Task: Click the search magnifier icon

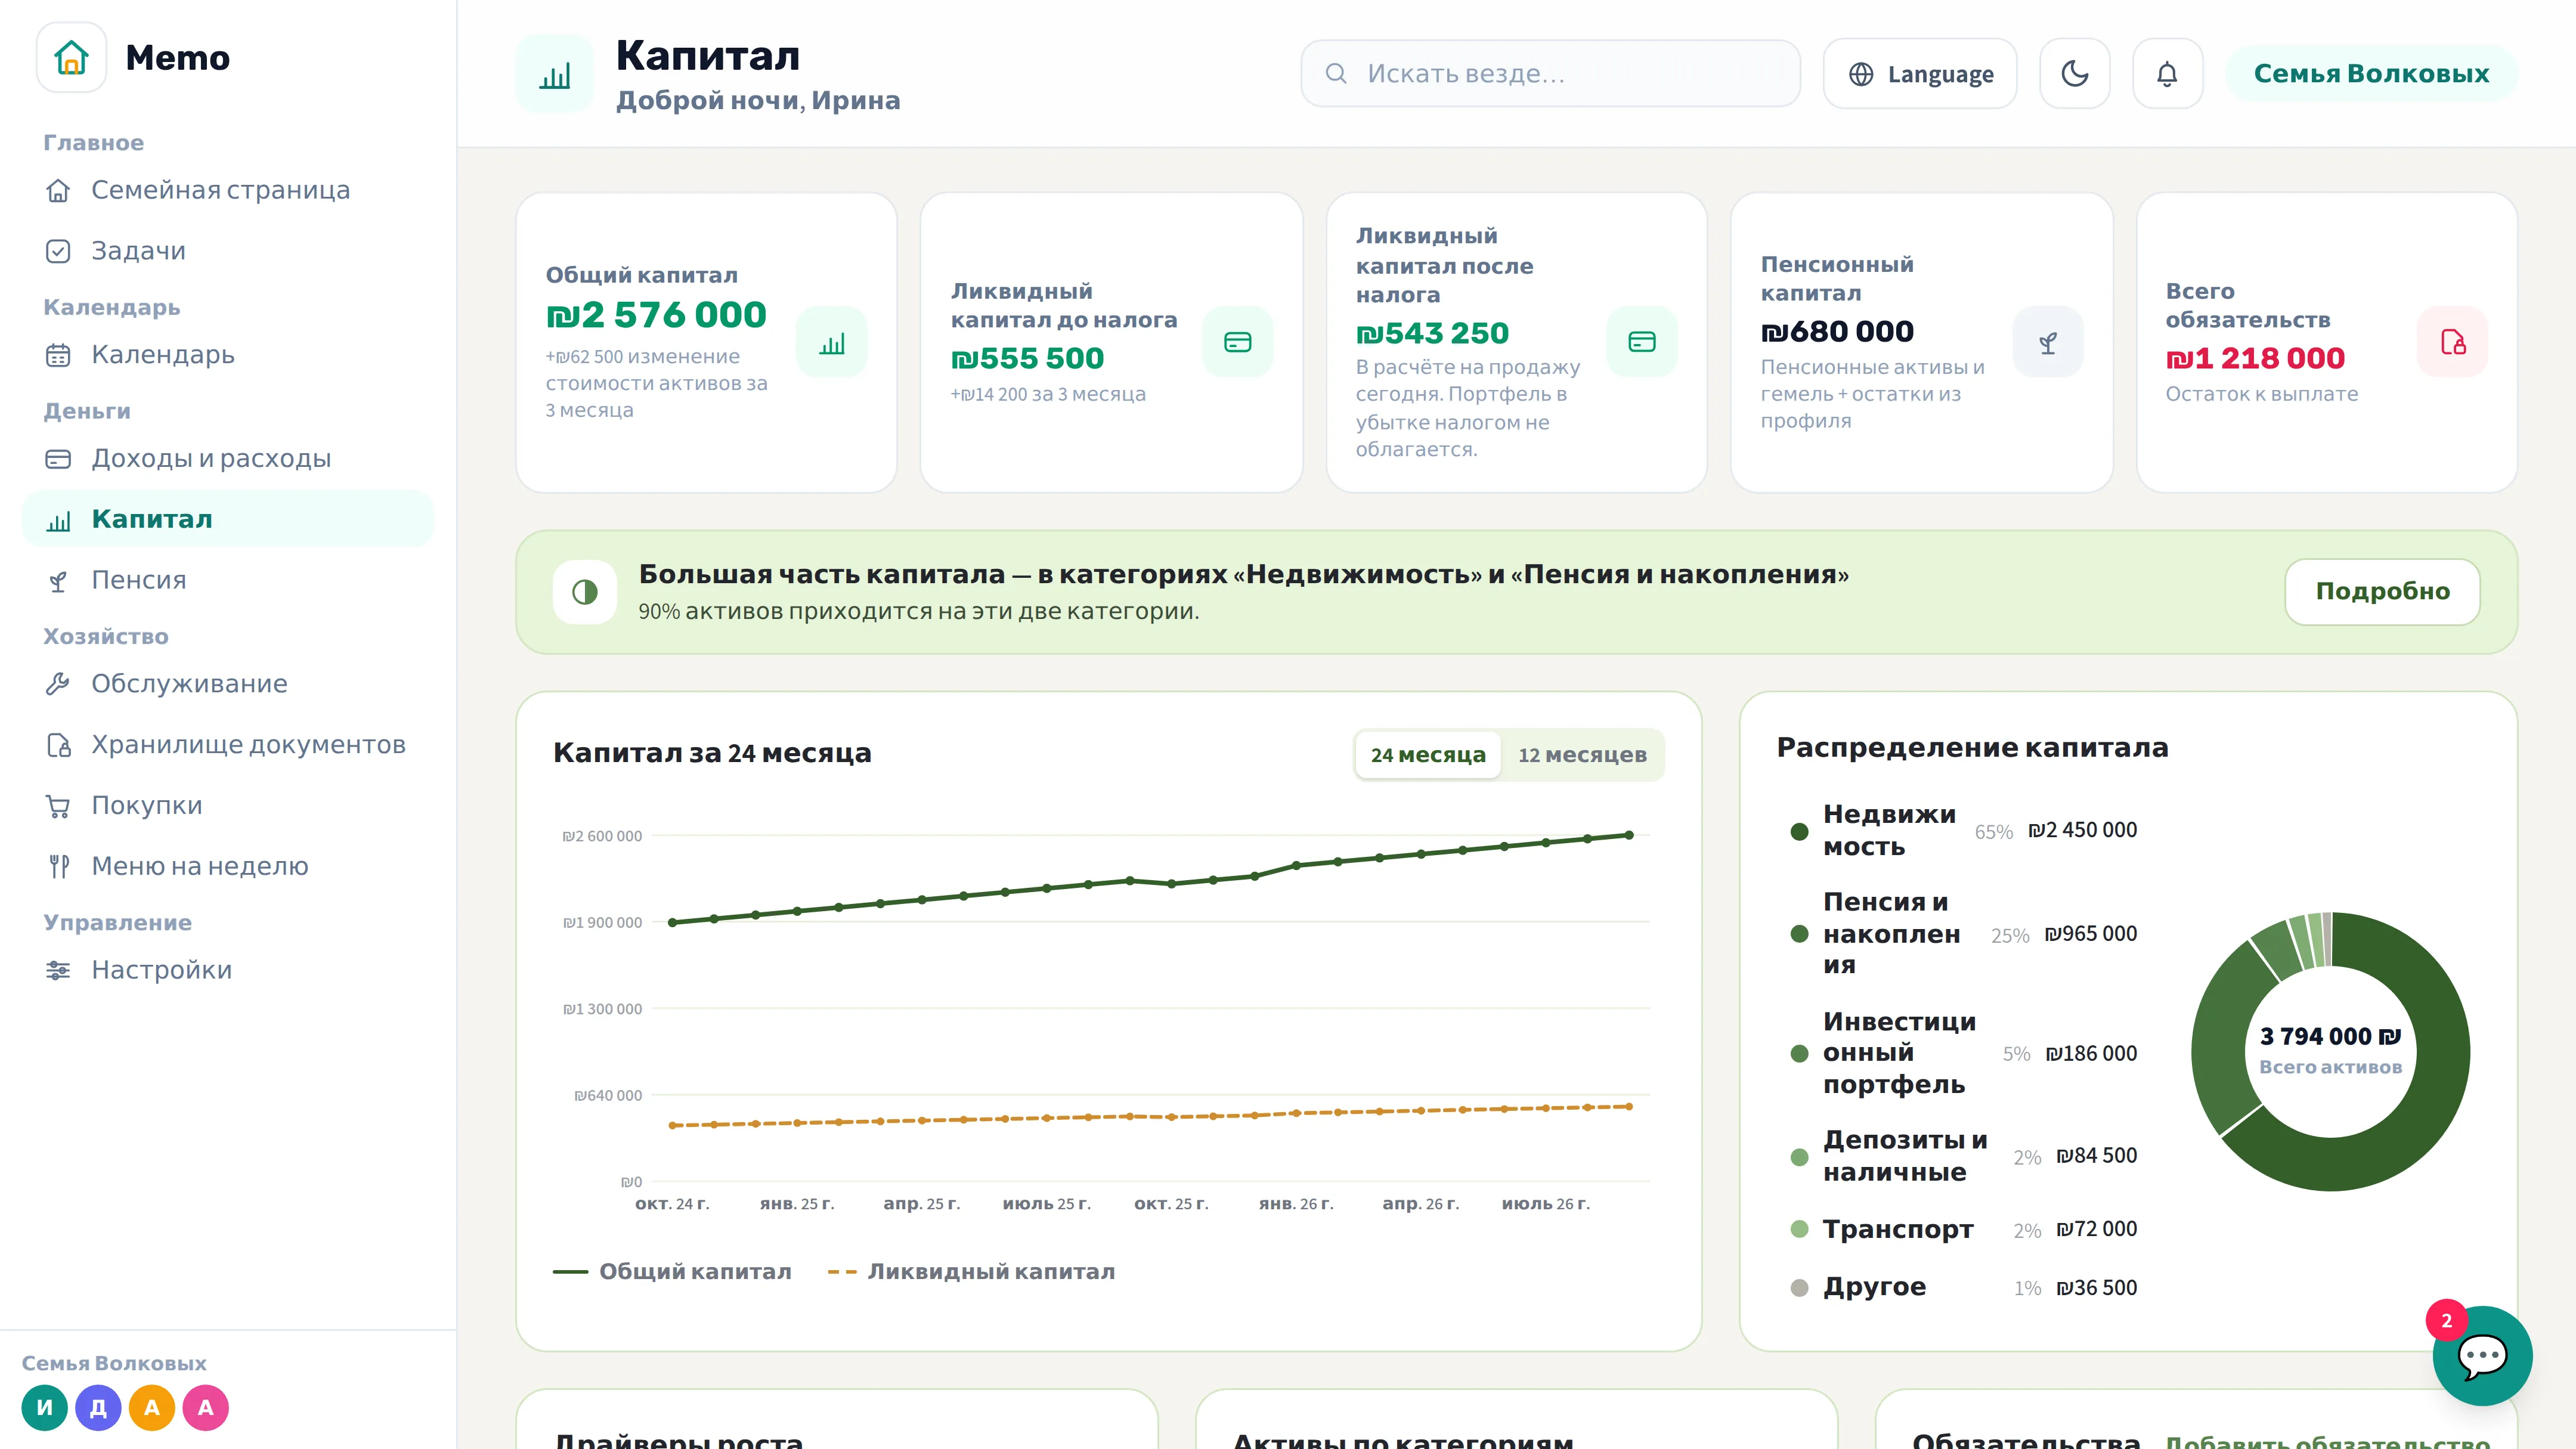Action: coord(1336,74)
